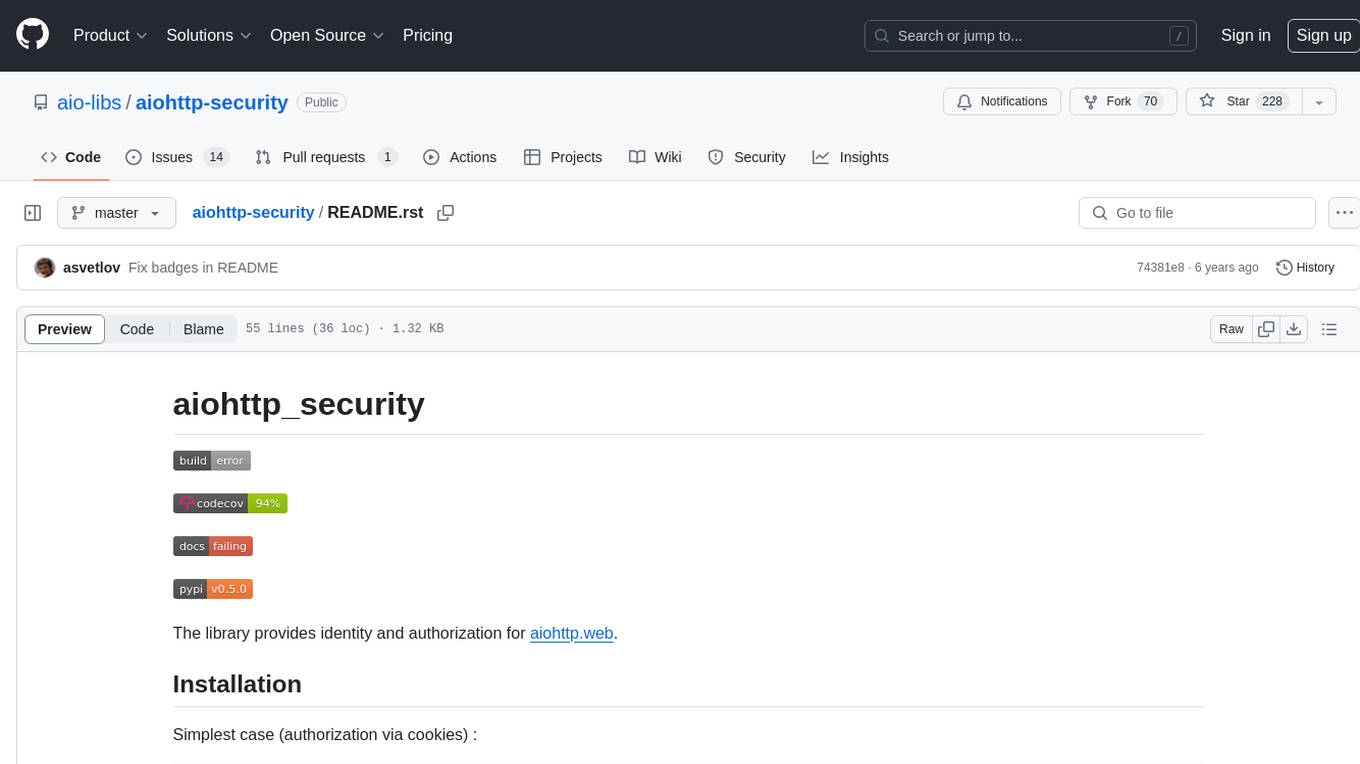View the file History
Screen dimensions: 1360x764
click(x=1305, y=268)
